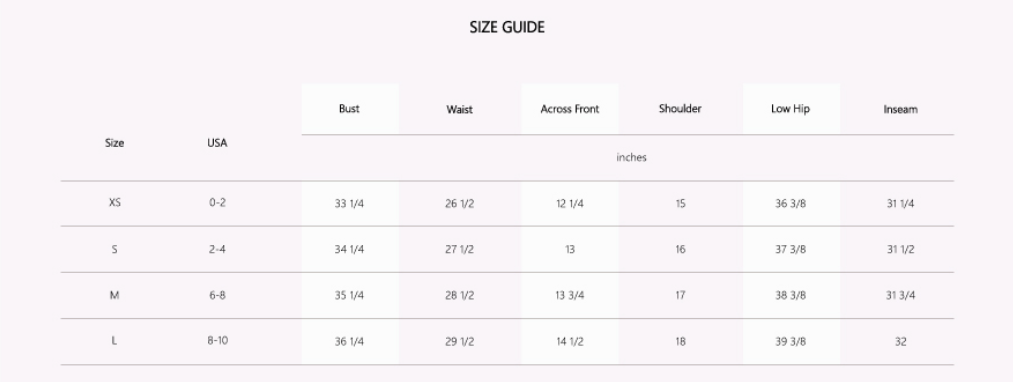This screenshot has height=382, width=1013.
Task: Select the Low Hip column header
Action: coord(790,109)
